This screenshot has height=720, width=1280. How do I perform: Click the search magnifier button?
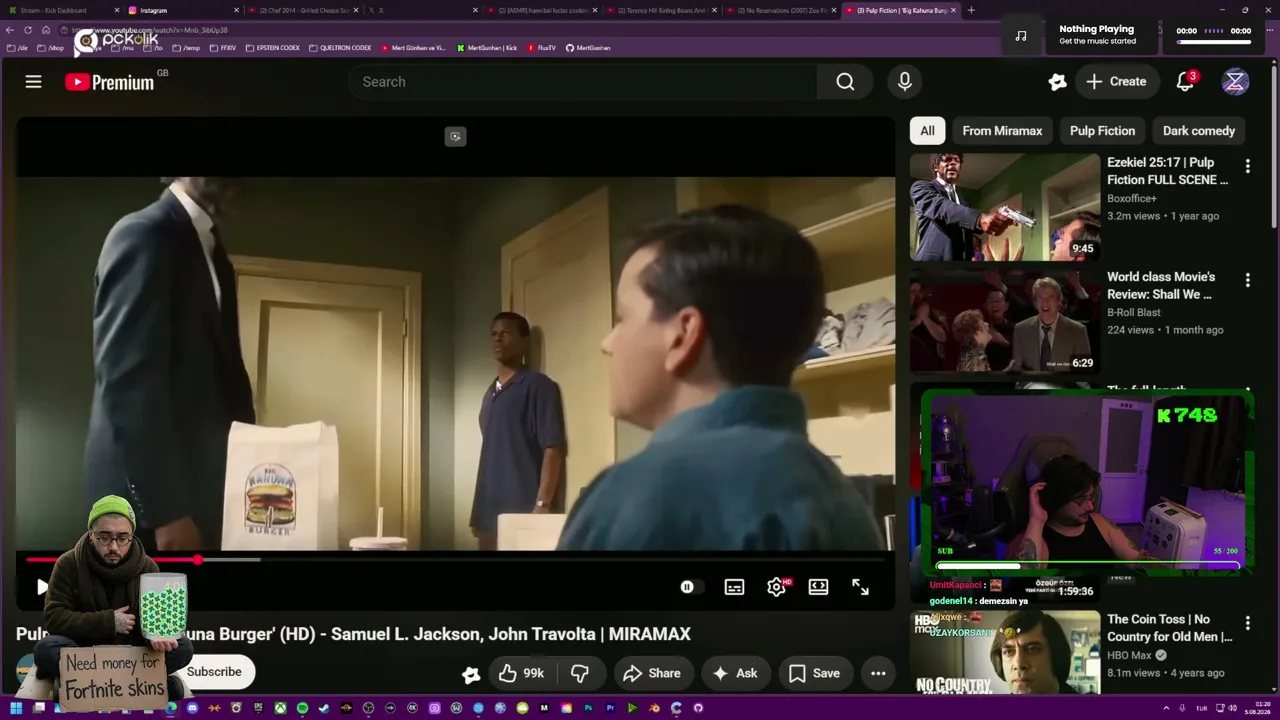pyautogui.click(x=845, y=82)
